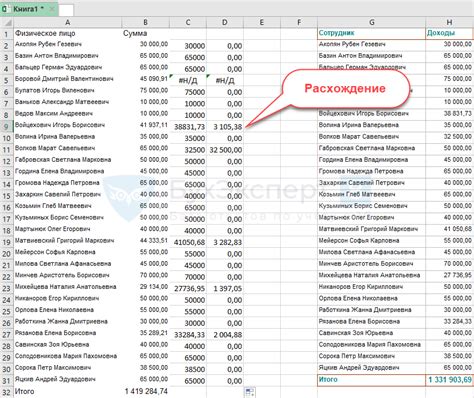Select row 9 header
474x398 pixels.
click(7, 127)
